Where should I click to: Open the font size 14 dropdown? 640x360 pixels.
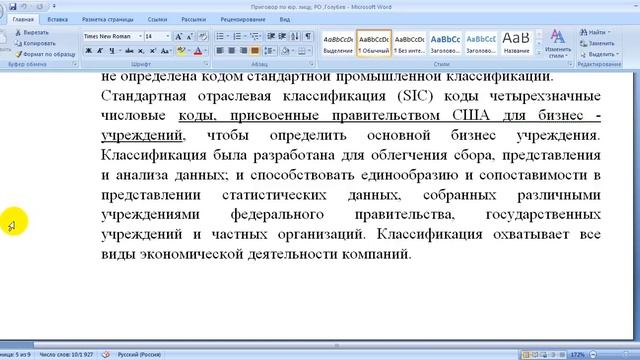point(167,36)
